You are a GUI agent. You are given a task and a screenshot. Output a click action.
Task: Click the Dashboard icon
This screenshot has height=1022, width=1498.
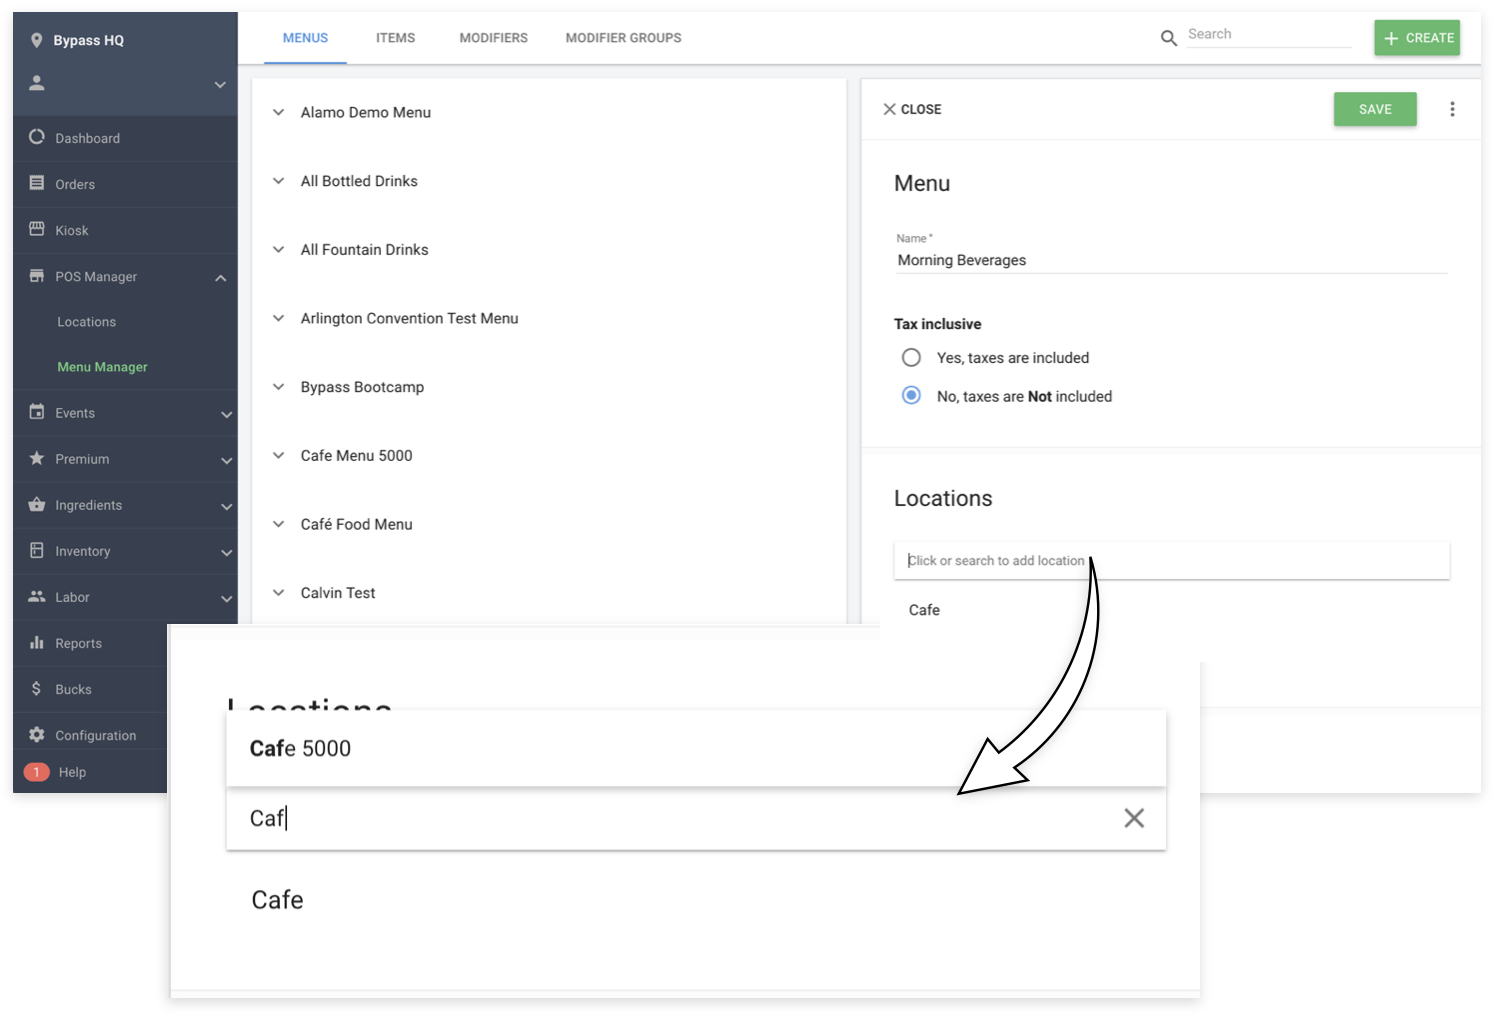click(x=37, y=137)
